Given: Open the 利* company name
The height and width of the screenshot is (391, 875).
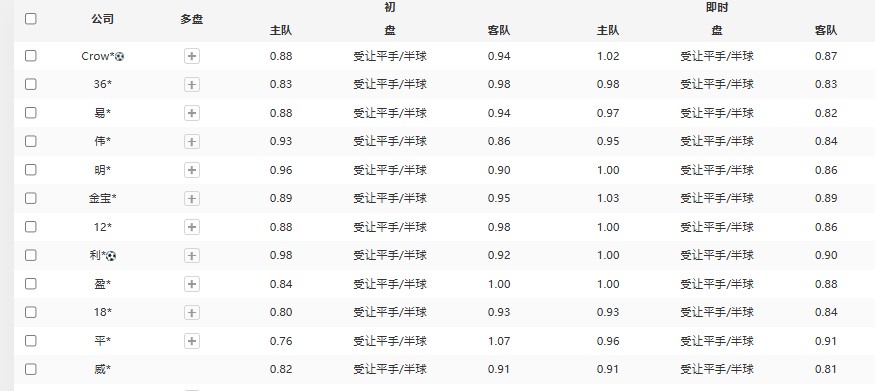Looking at the screenshot, I should pos(98,255).
